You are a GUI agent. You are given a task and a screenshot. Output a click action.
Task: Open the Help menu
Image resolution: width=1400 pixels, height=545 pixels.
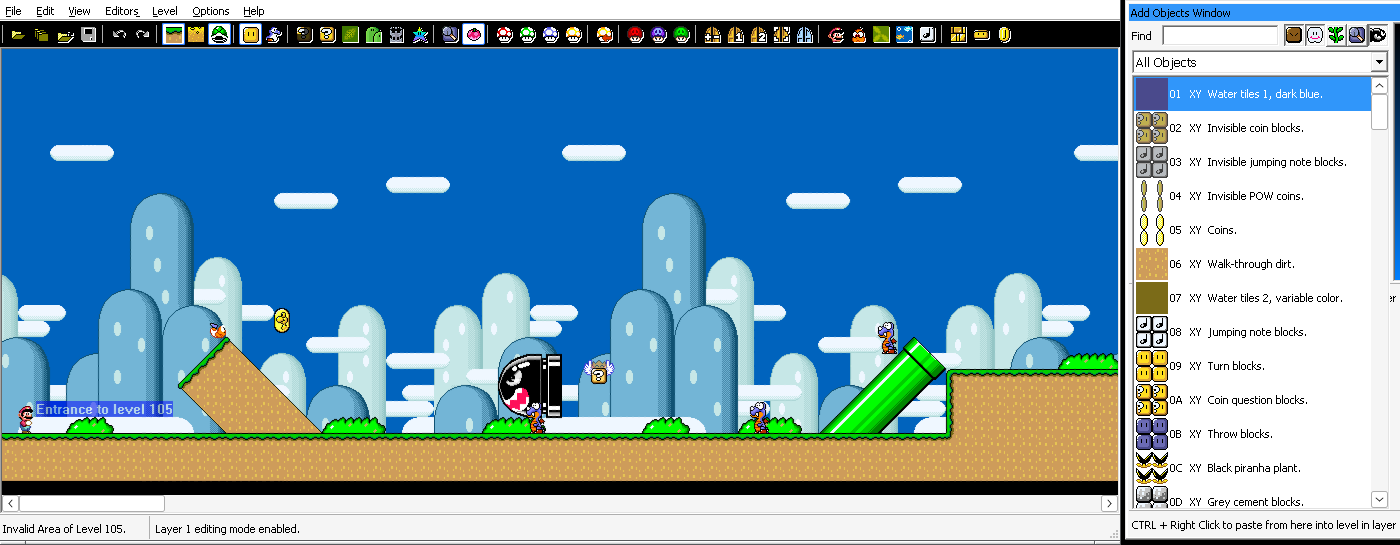(254, 11)
